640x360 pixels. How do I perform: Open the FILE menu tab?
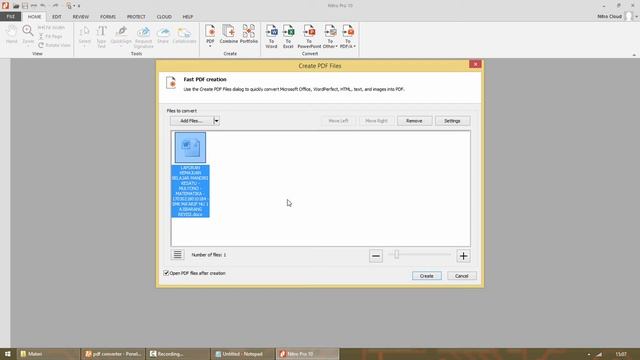[11, 17]
